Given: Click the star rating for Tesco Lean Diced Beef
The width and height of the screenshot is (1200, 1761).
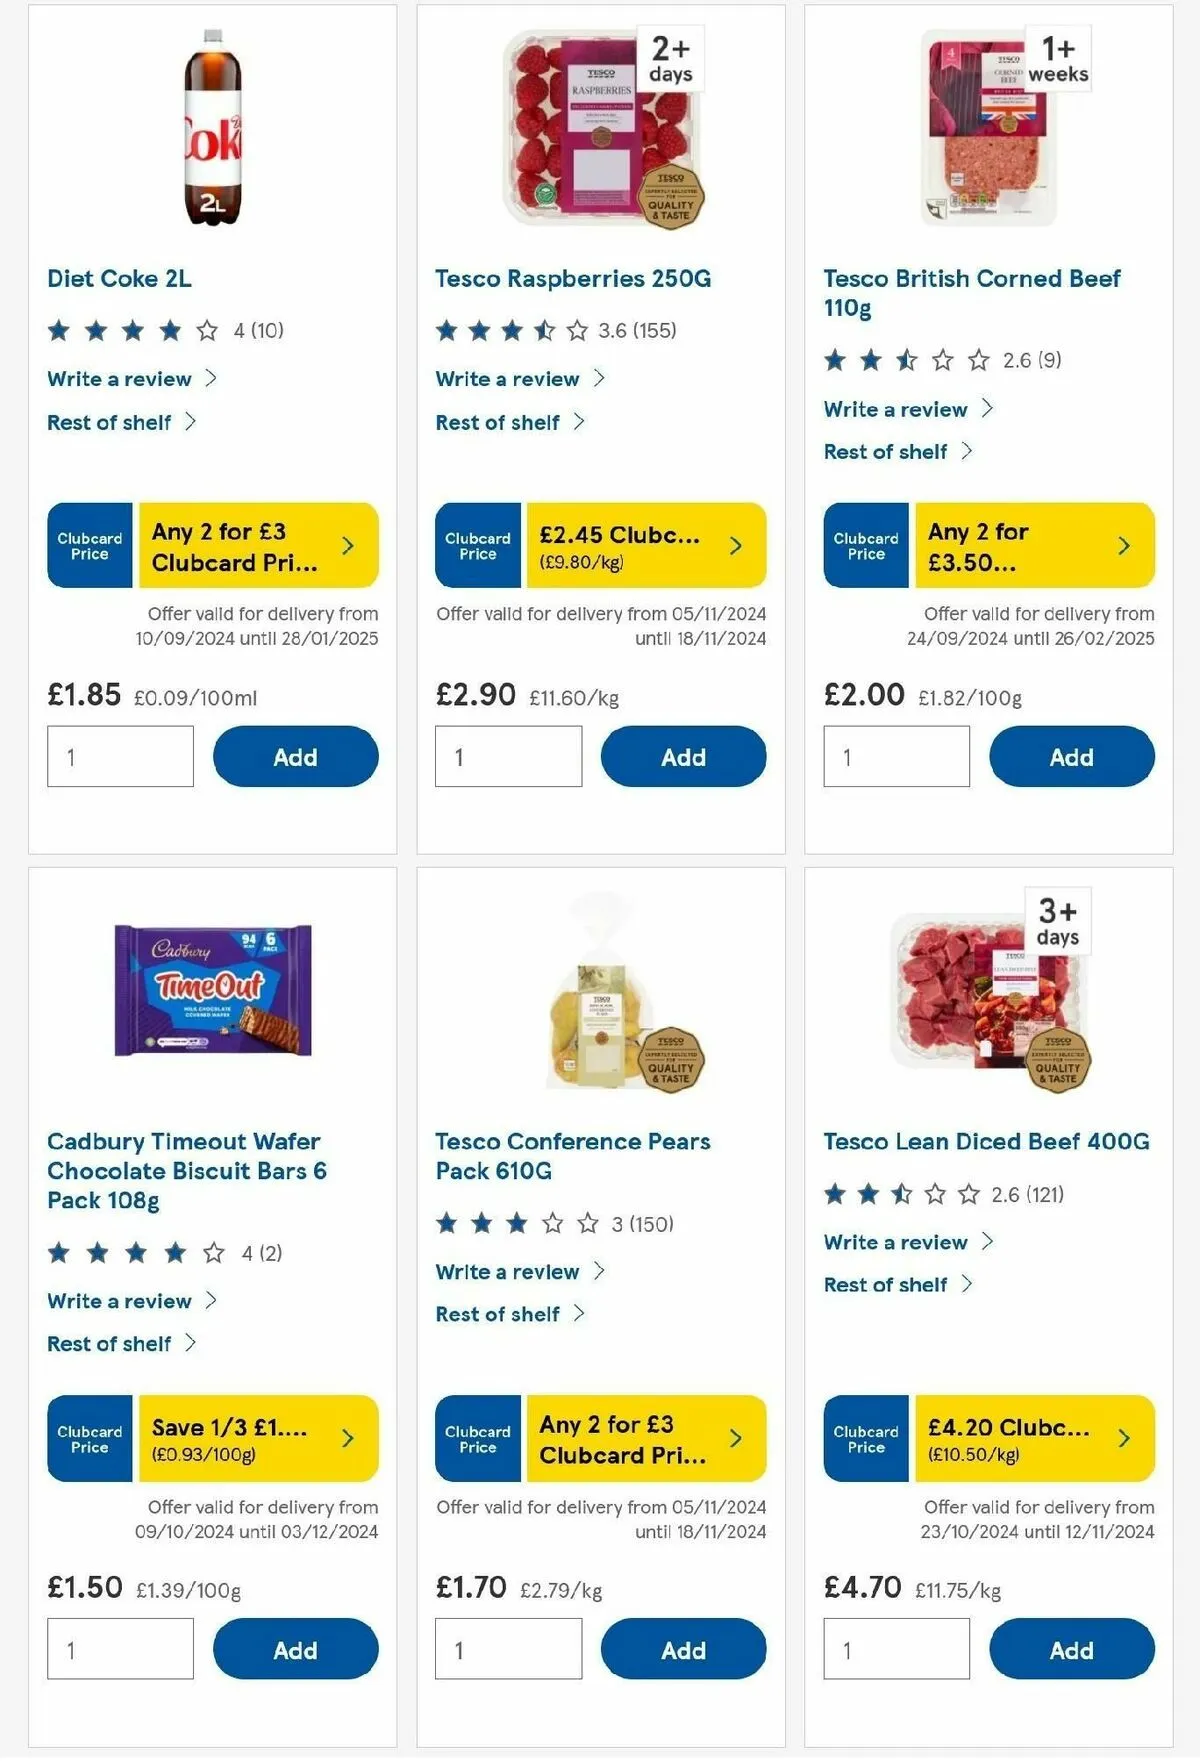Looking at the screenshot, I should [x=901, y=1194].
